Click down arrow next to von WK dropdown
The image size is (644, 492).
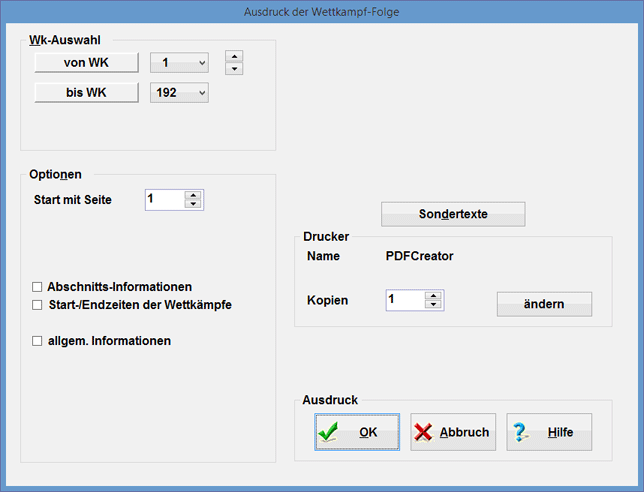(234, 69)
